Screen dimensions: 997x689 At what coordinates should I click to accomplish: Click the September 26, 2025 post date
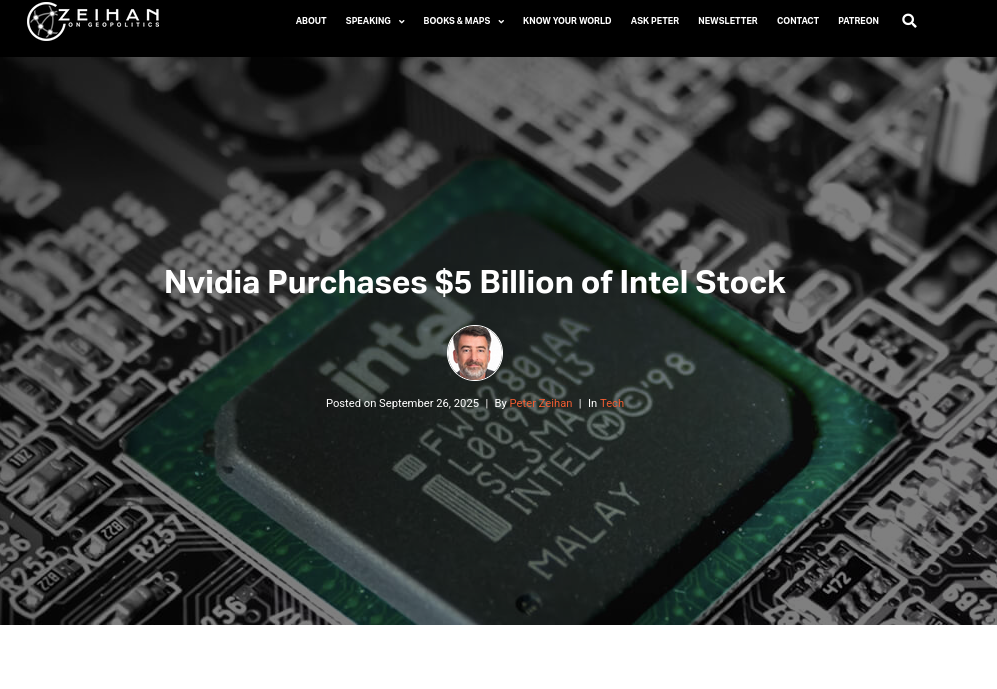(429, 403)
